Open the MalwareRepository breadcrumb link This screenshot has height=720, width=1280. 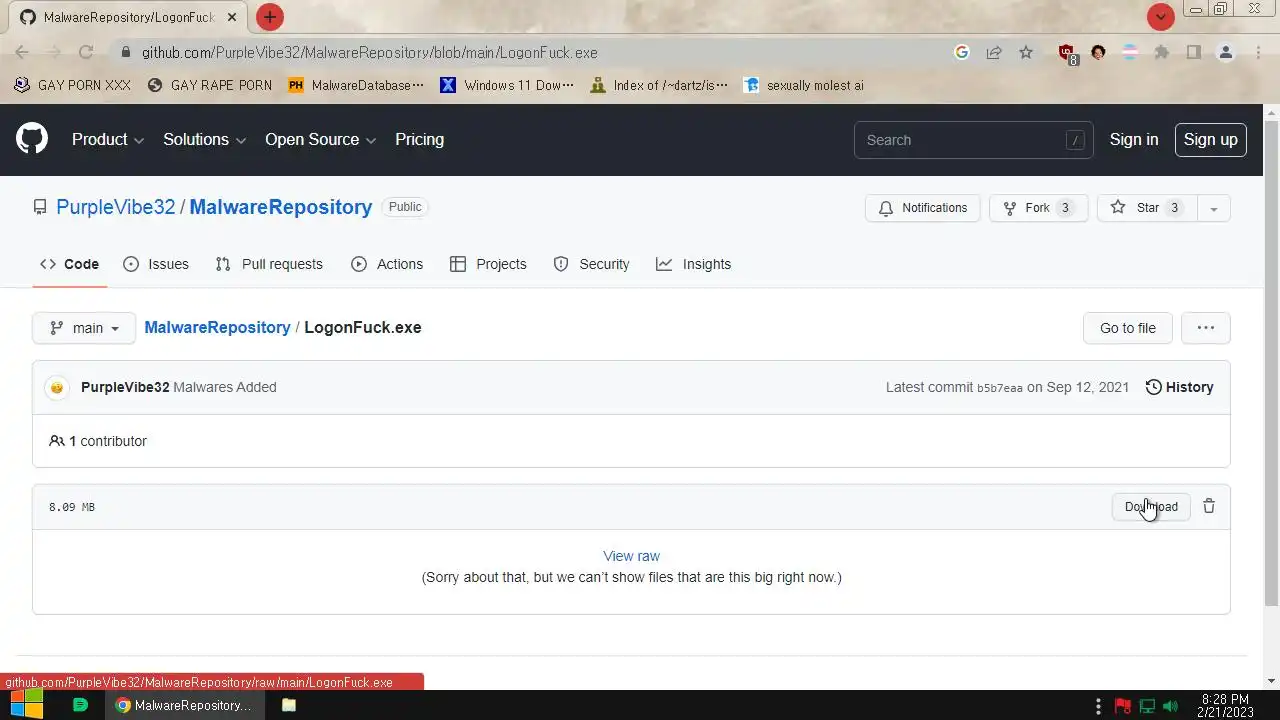point(217,327)
